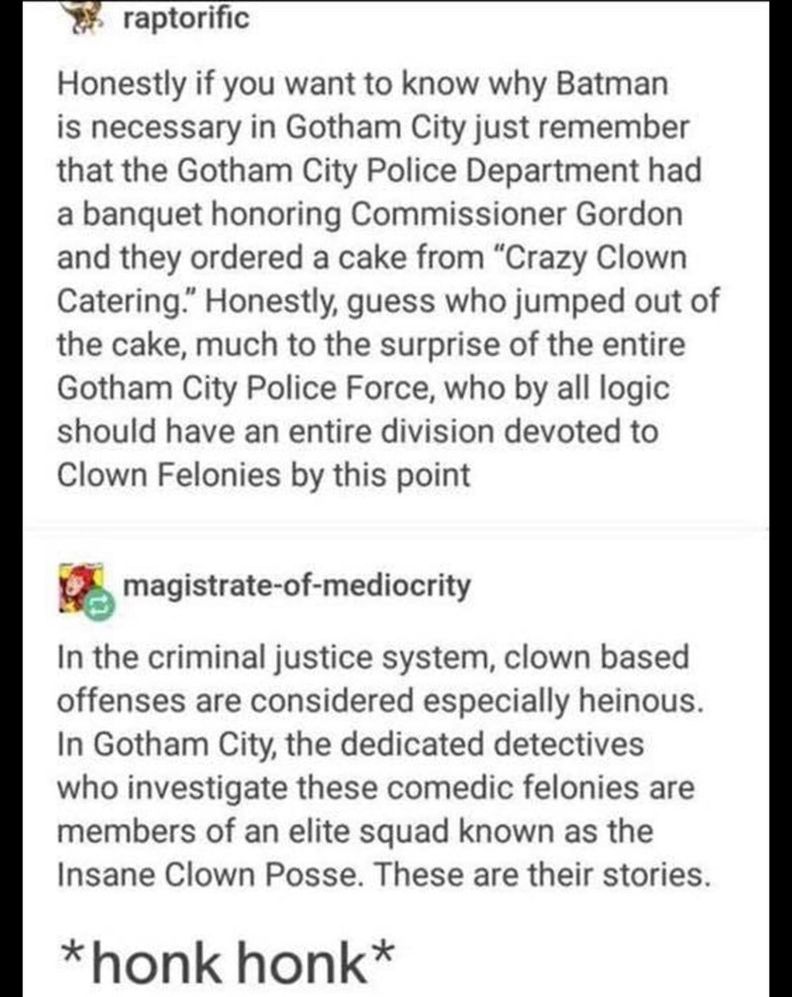Click the word "Batman" in first post
792x997 pixels.
coord(612,83)
